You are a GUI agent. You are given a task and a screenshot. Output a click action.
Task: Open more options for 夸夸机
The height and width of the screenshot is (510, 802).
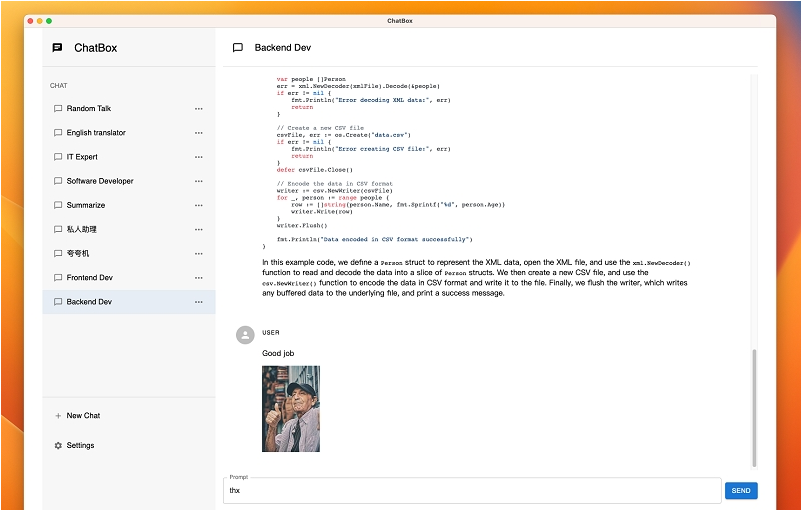point(198,253)
